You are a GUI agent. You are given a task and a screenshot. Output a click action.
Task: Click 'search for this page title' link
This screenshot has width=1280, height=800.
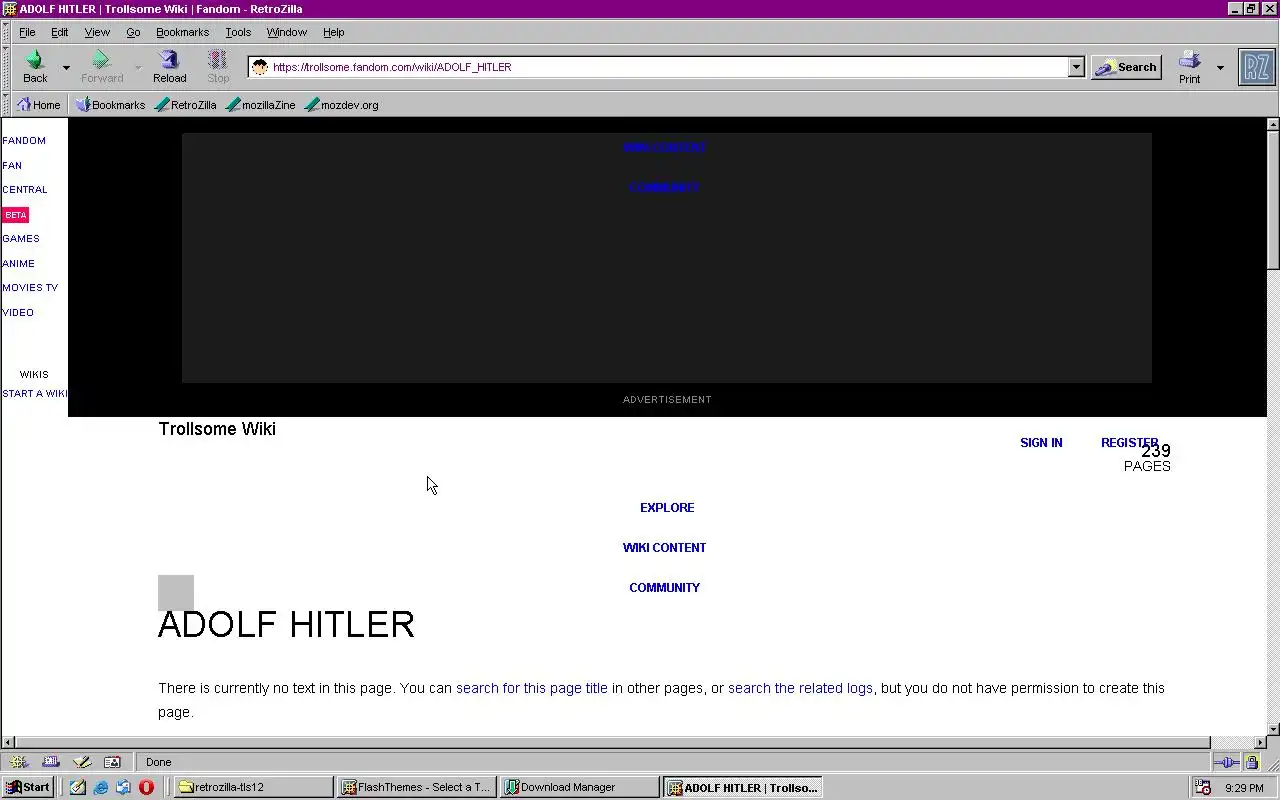532,688
